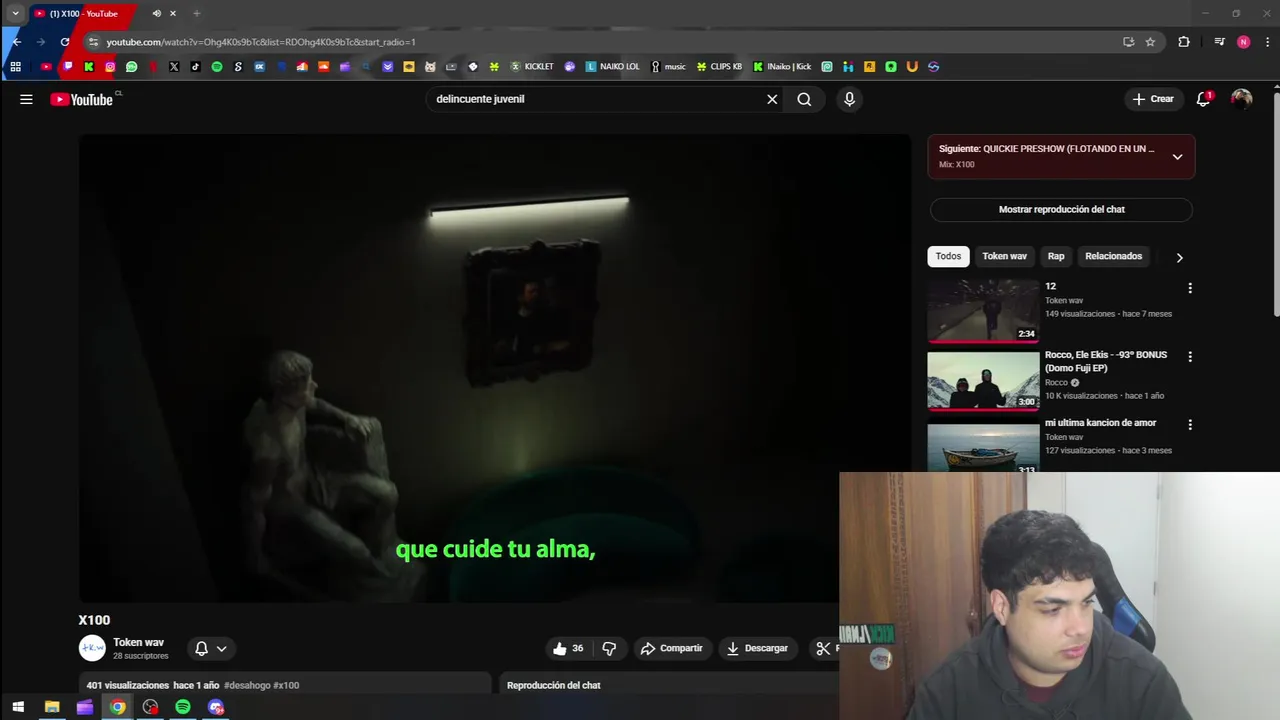Select the Rap filter chip
This screenshot has height=720, width=1280.
(x=1056, y=256)
